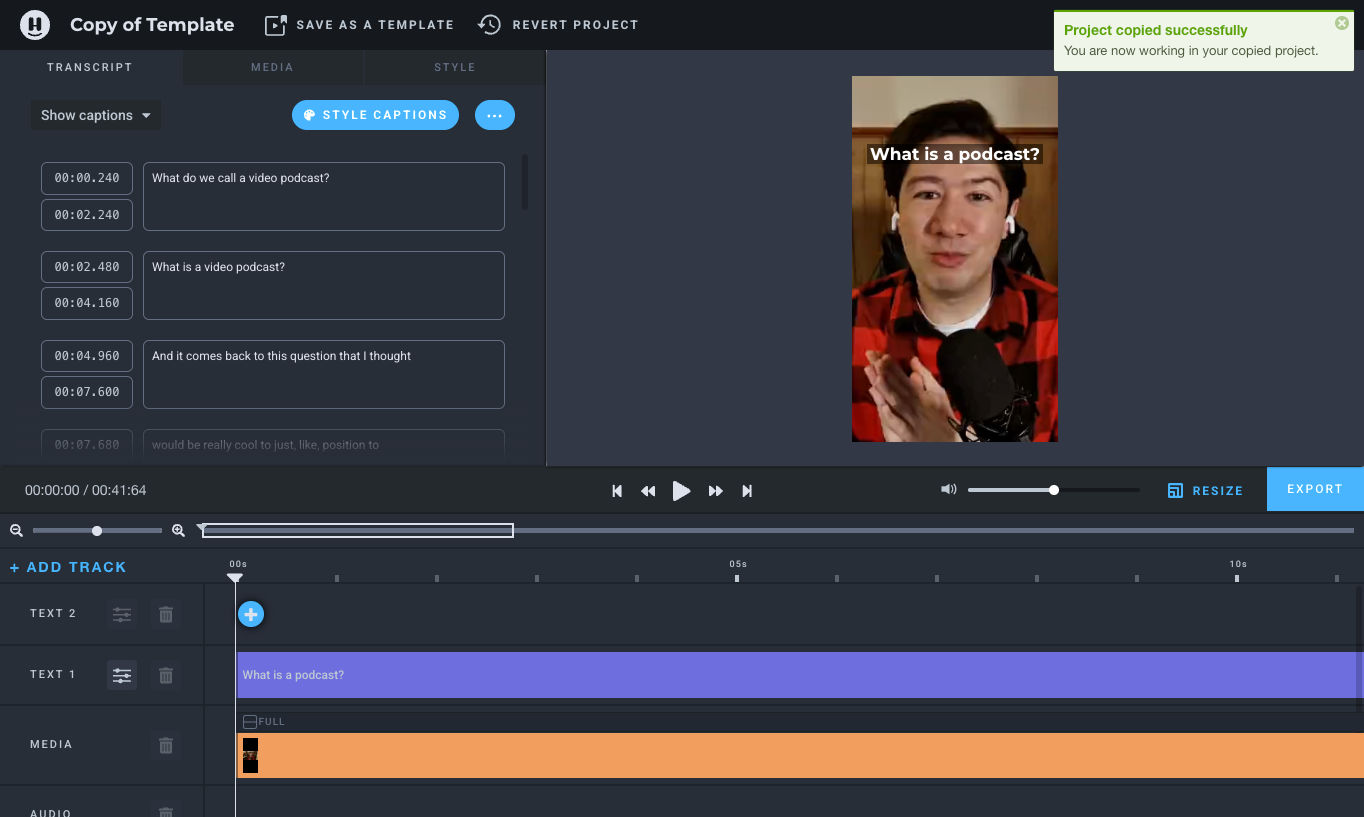Image resolution: width=1364 pixels, height=817 pixels.
Task: Click the first caption text field
Action: 323,196
